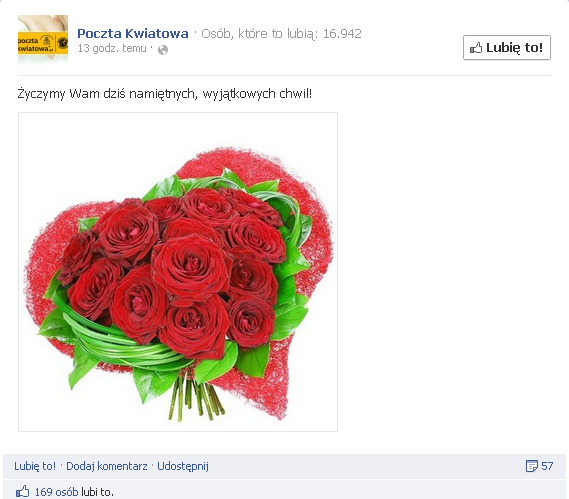
Task: Show the '169 osób' who like this
Action: pyautogui.click(x=56, y=492)
